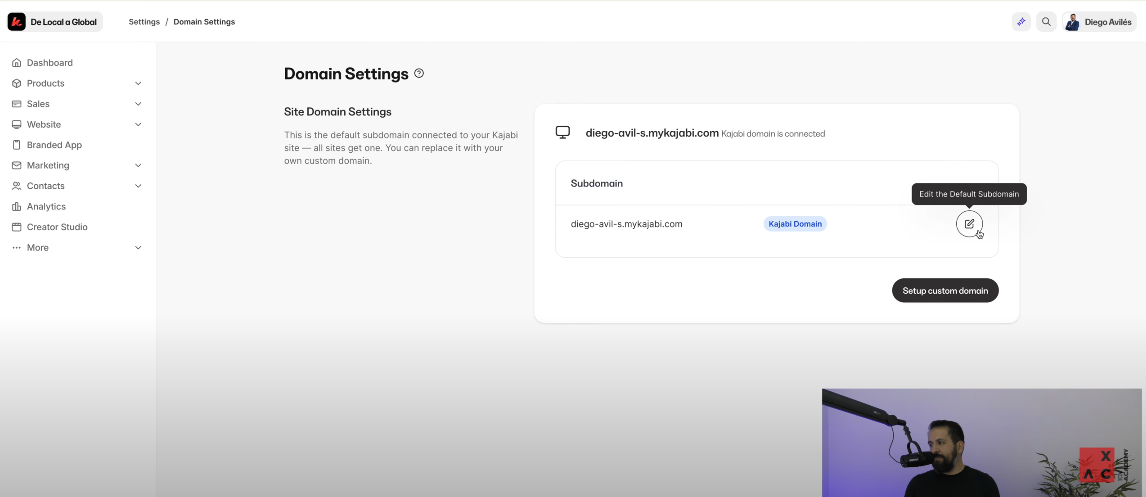
Task: Click the help icon beside Domain Settings
Action: click(419, 73)
